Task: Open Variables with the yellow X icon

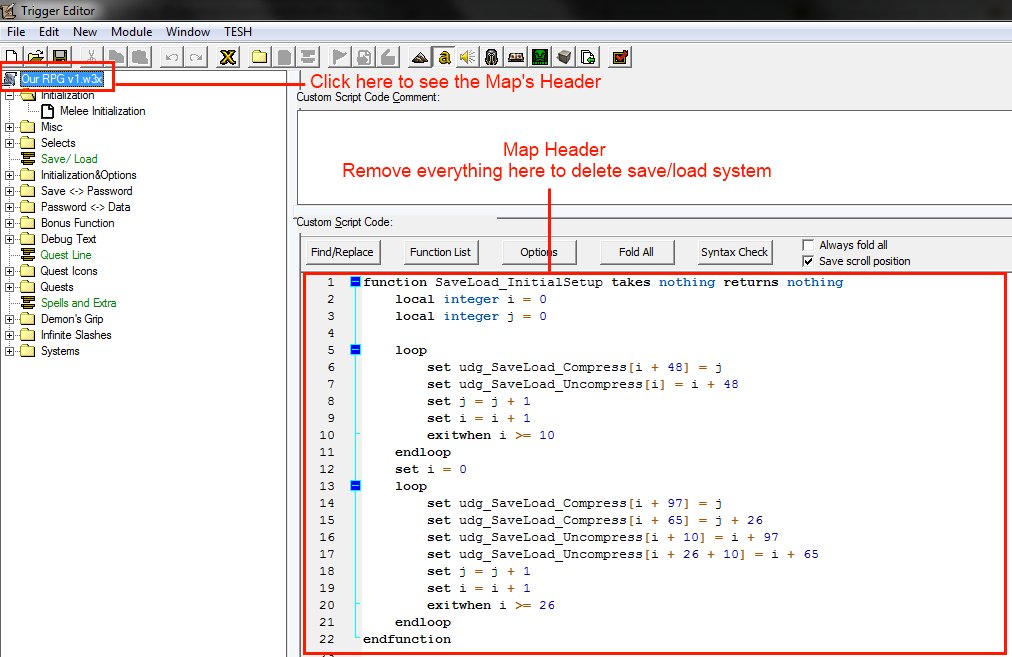Action: (x=227, y=57)
